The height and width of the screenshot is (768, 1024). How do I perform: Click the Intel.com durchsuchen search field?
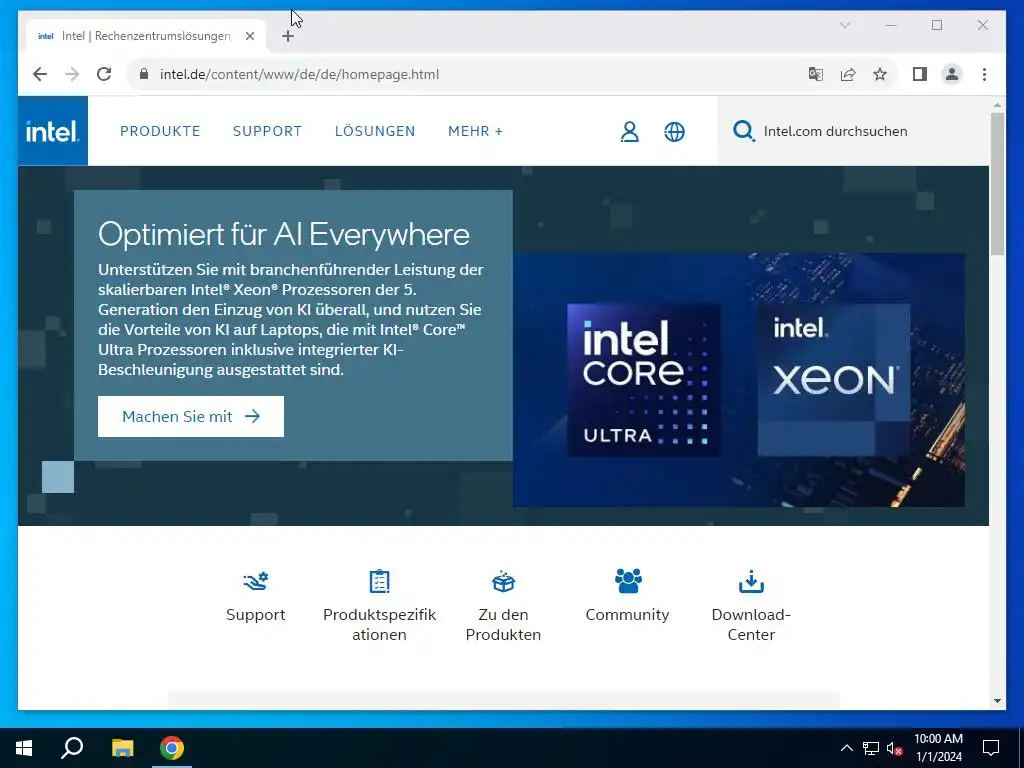853,131
